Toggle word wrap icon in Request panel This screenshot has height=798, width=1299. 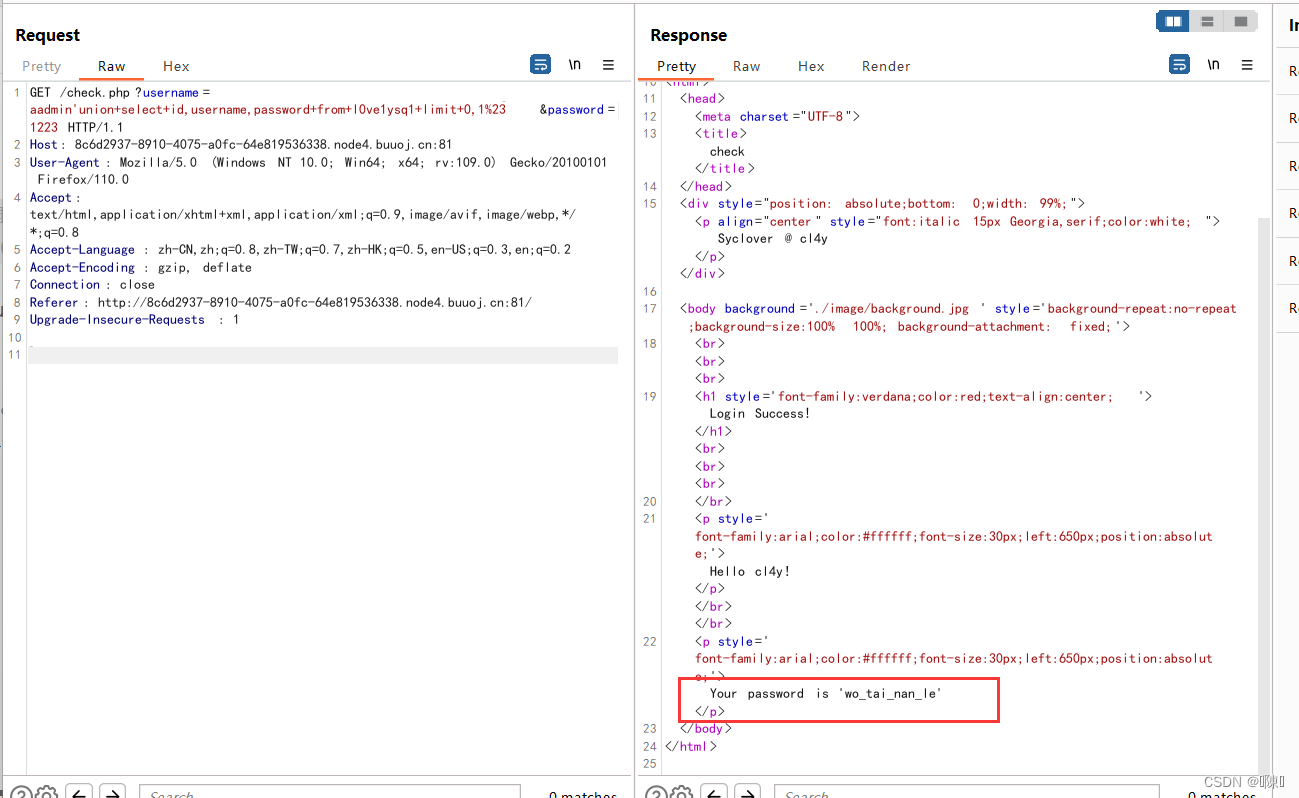click(540, 65)
